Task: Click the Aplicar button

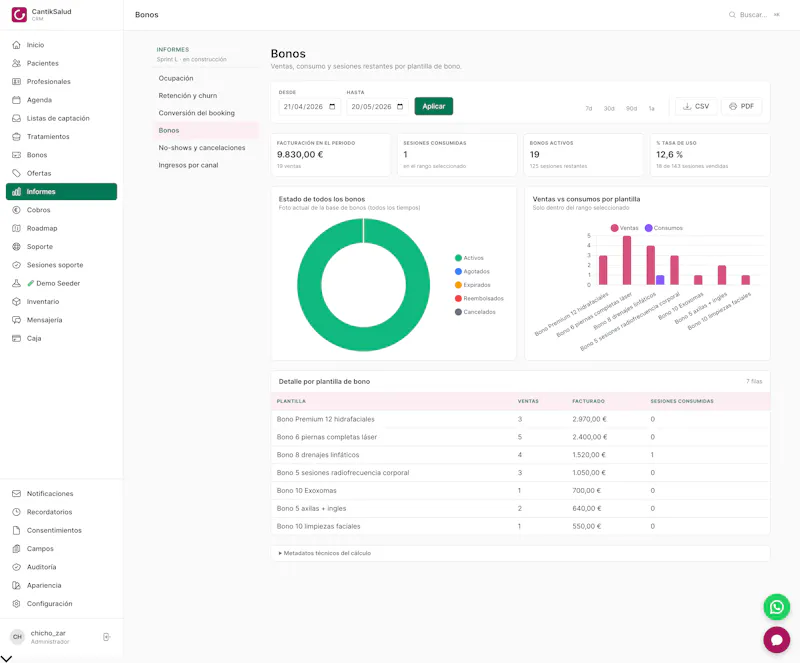Action: point(434,106)
